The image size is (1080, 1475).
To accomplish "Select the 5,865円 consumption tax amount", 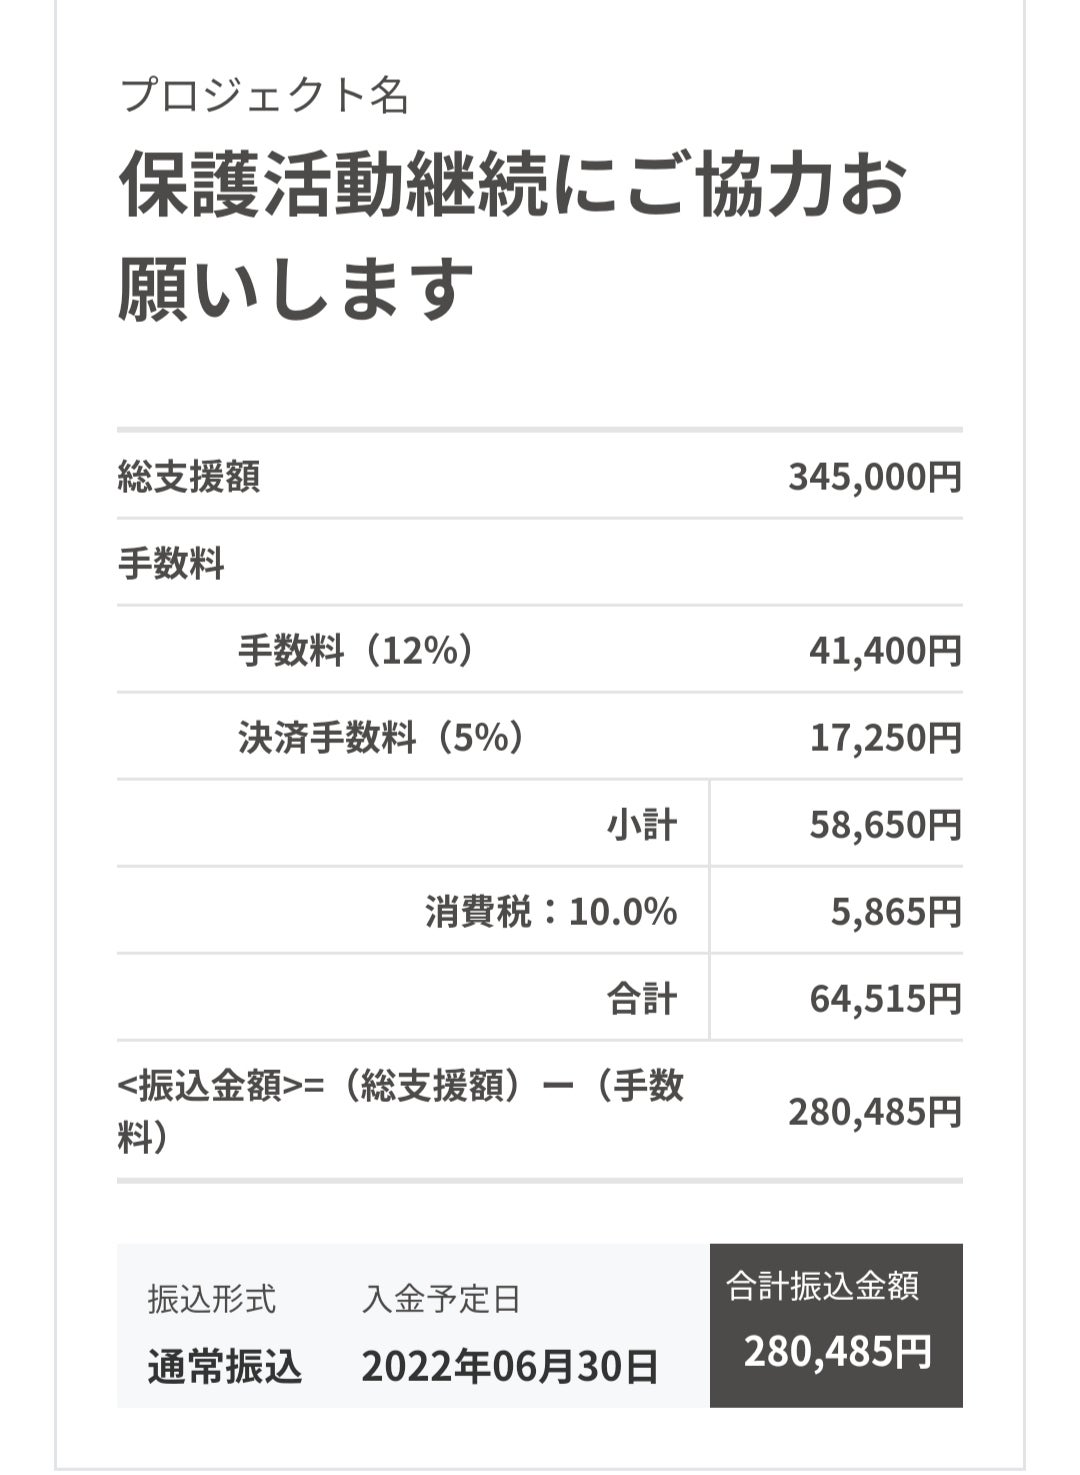I will (896, 912).
